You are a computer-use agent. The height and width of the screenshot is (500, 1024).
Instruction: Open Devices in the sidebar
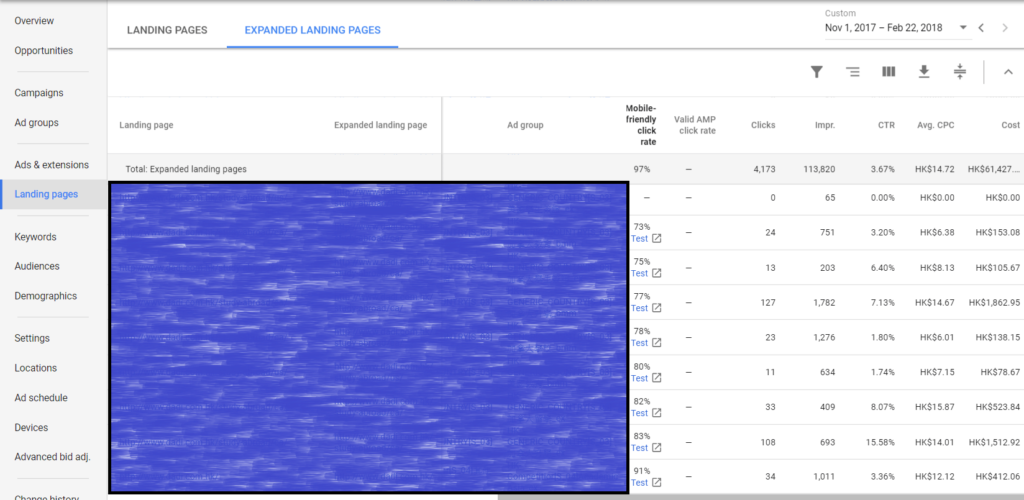tap(31, 428)
